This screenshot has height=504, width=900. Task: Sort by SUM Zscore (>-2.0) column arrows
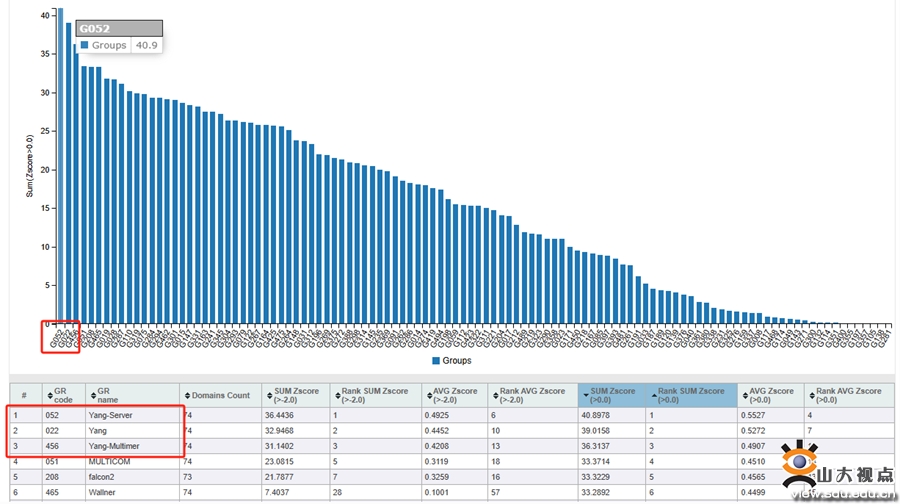269,396
